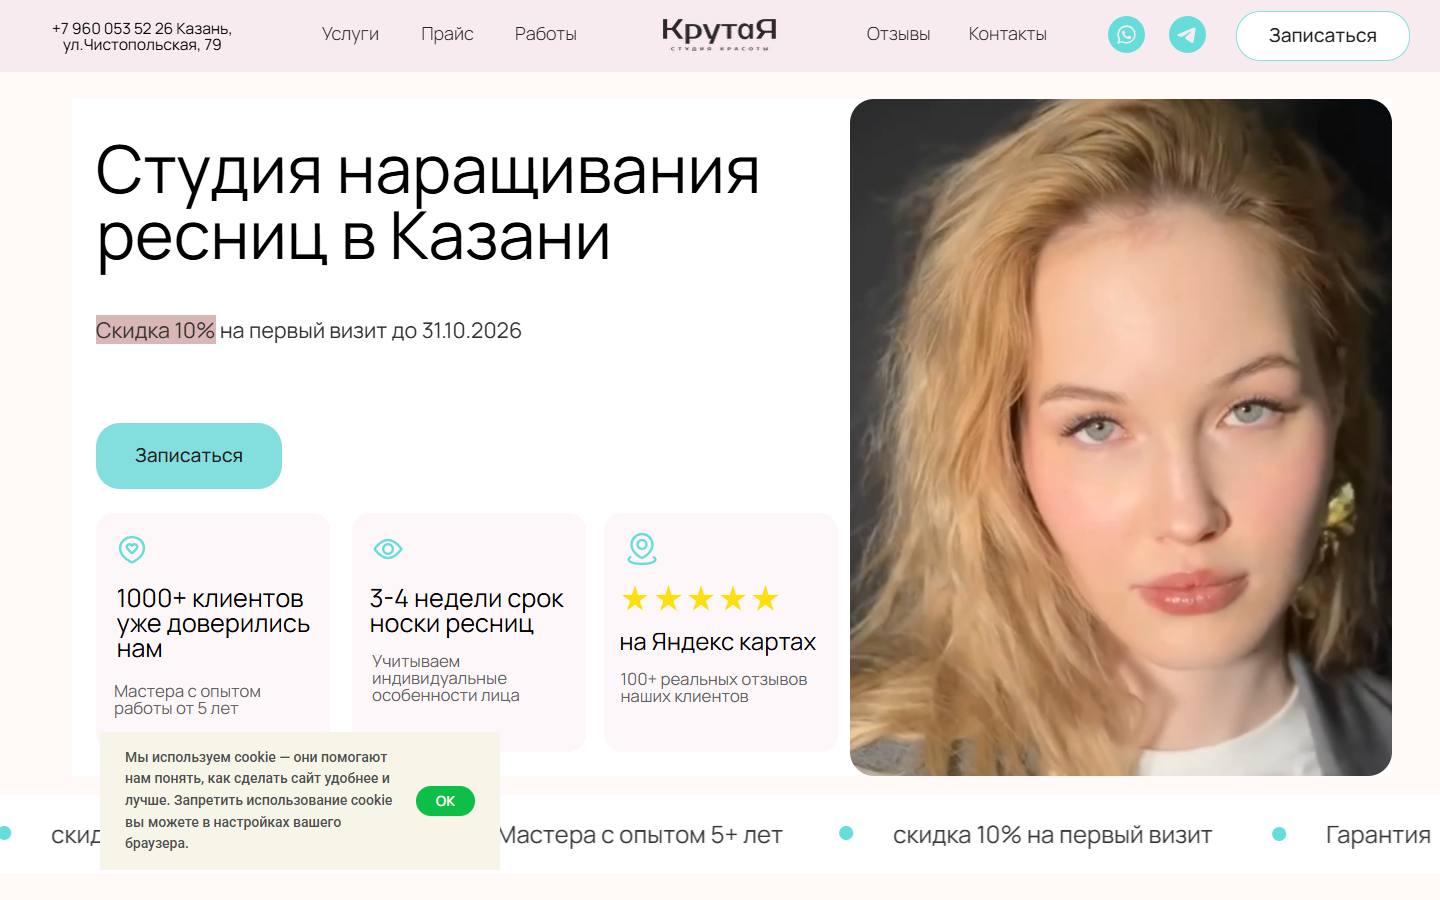
Task: Click the cookie notice message text
Action: click(259, 800)
